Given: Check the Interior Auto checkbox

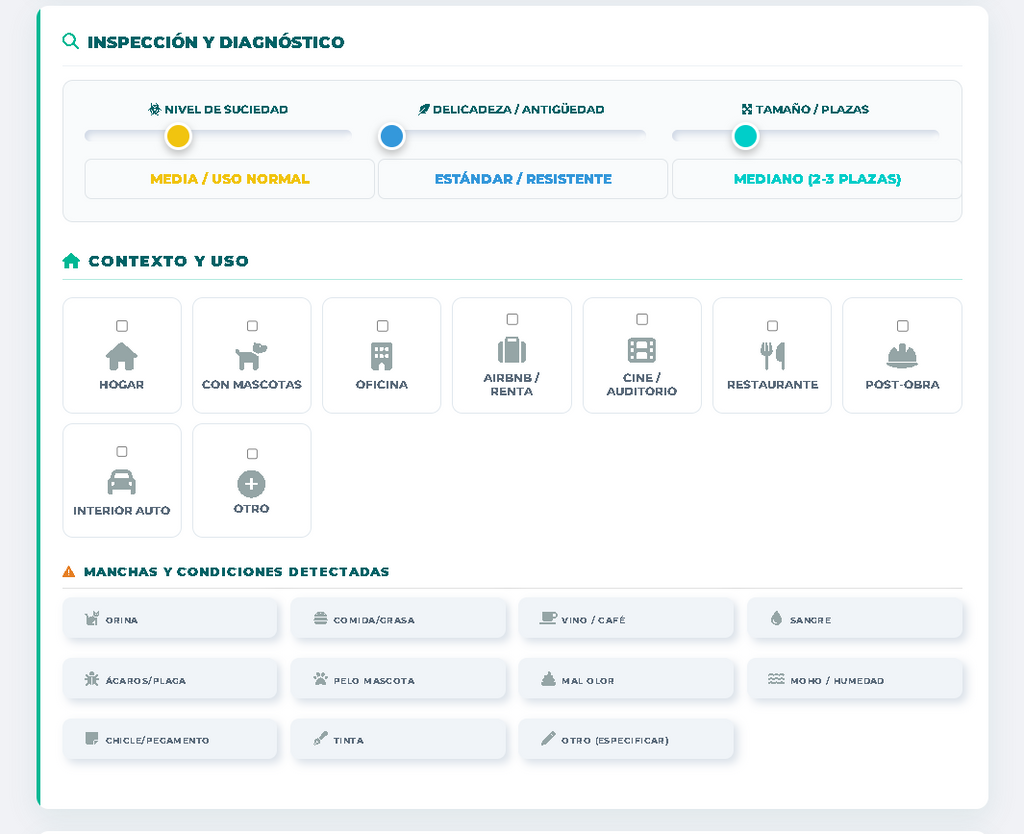Looking at the screenshot, I should (122, 452).
